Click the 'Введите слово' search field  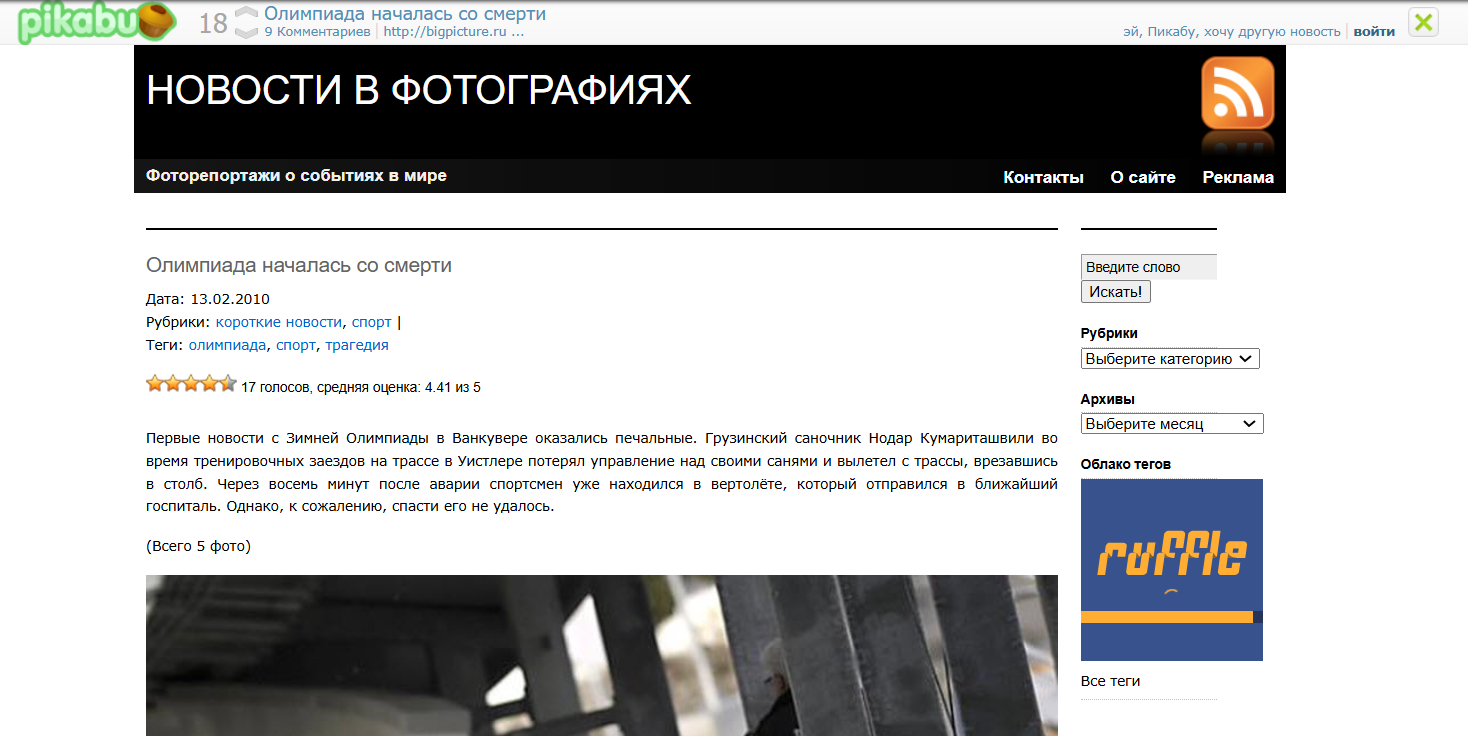pyautogui.click(x=1148, y=267)
